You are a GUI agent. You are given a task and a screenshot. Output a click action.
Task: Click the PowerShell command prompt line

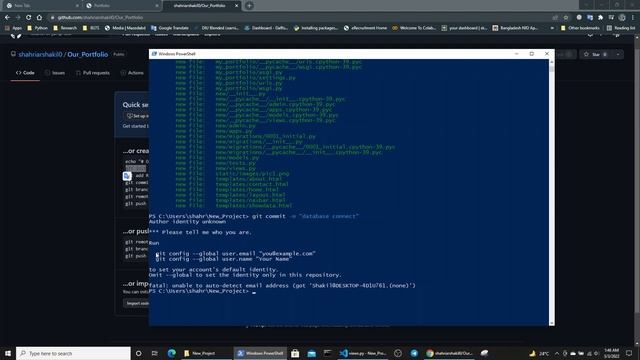[202, 291]
